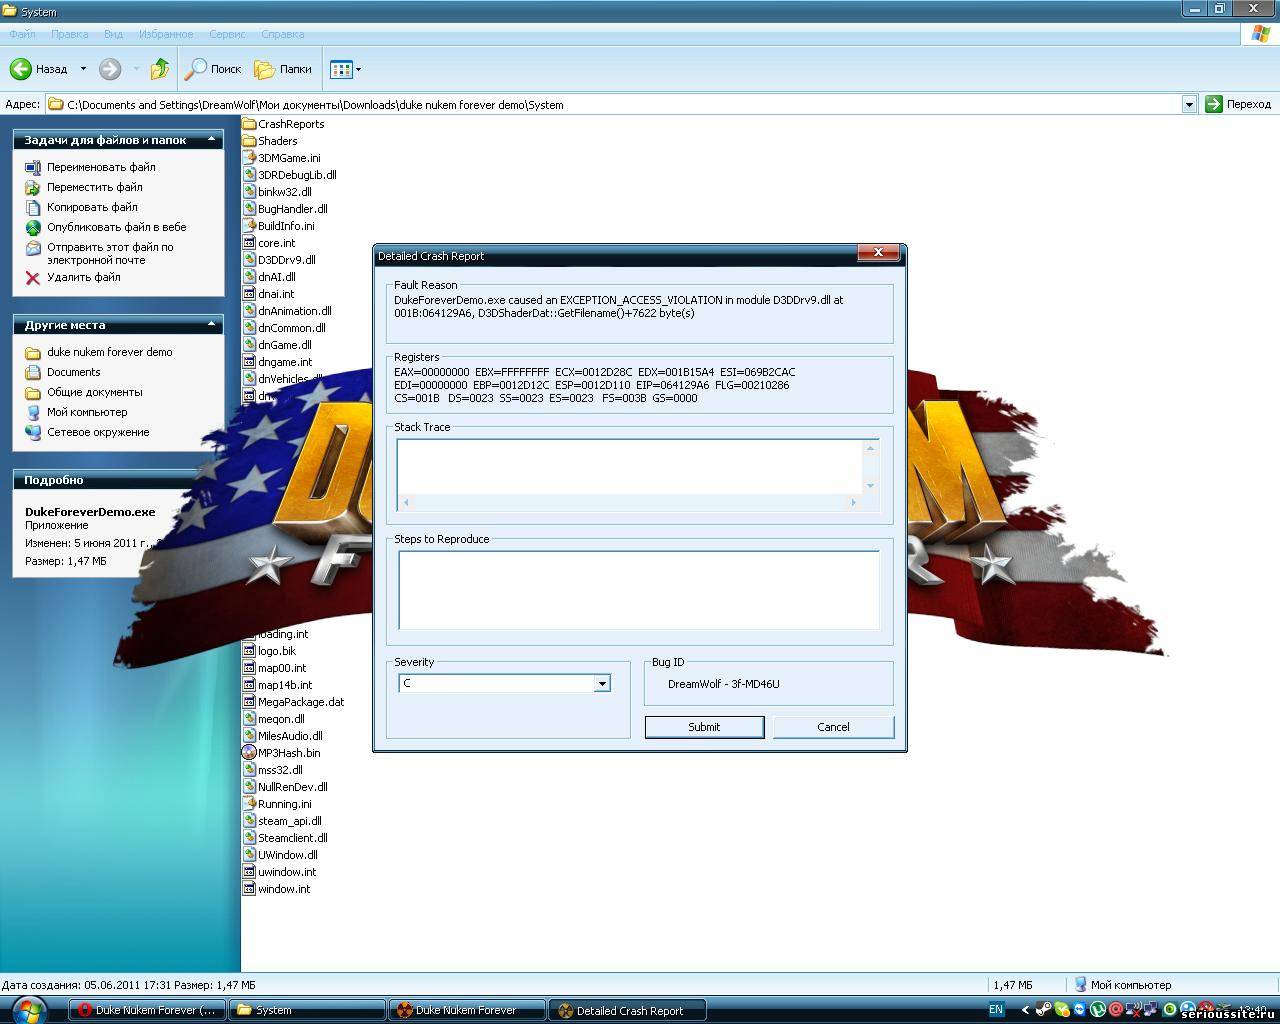
Task: Click the Stack Trace text area
Action: point(630,467)
